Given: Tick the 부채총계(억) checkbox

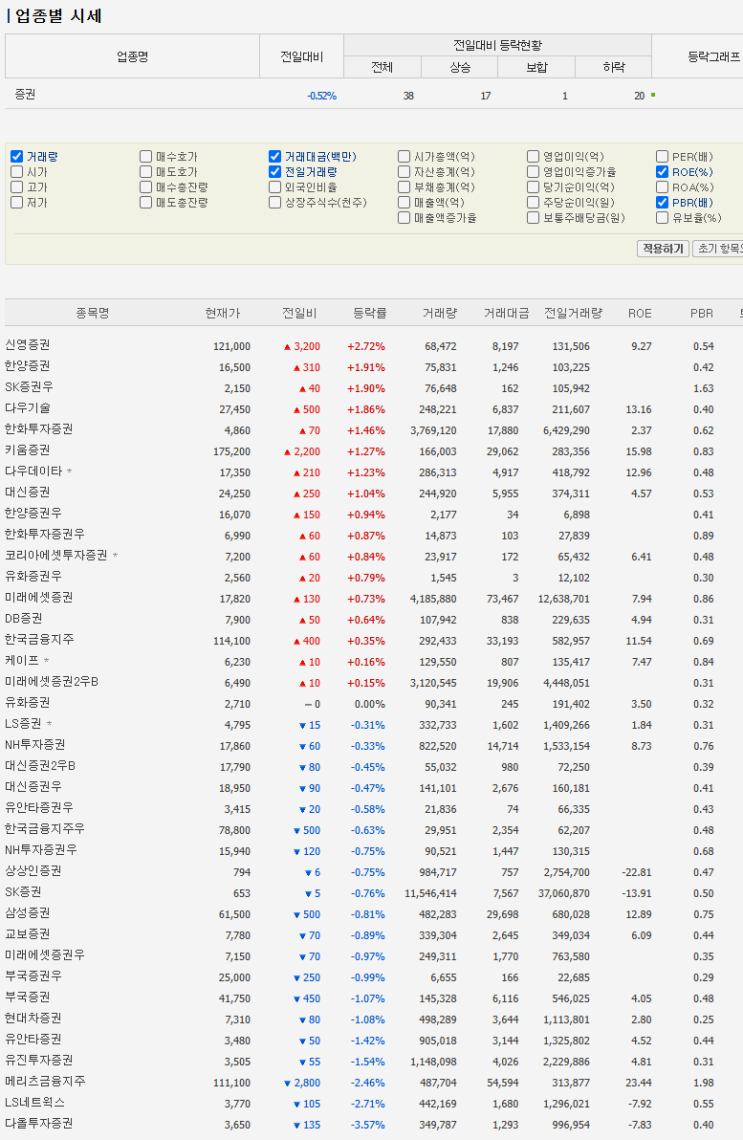Looking at the screenshot, I should [x=404, y=187].
